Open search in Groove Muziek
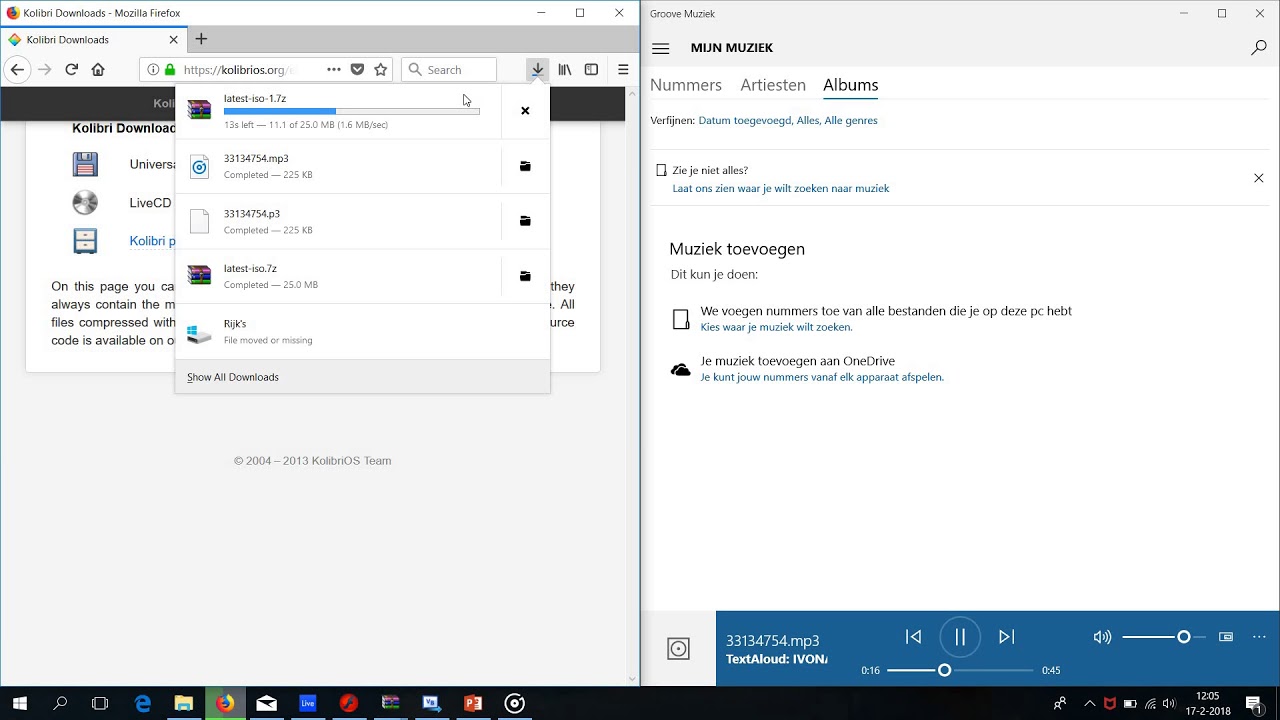Screen dimensions: 1280x720 (x=1259, y=48)
